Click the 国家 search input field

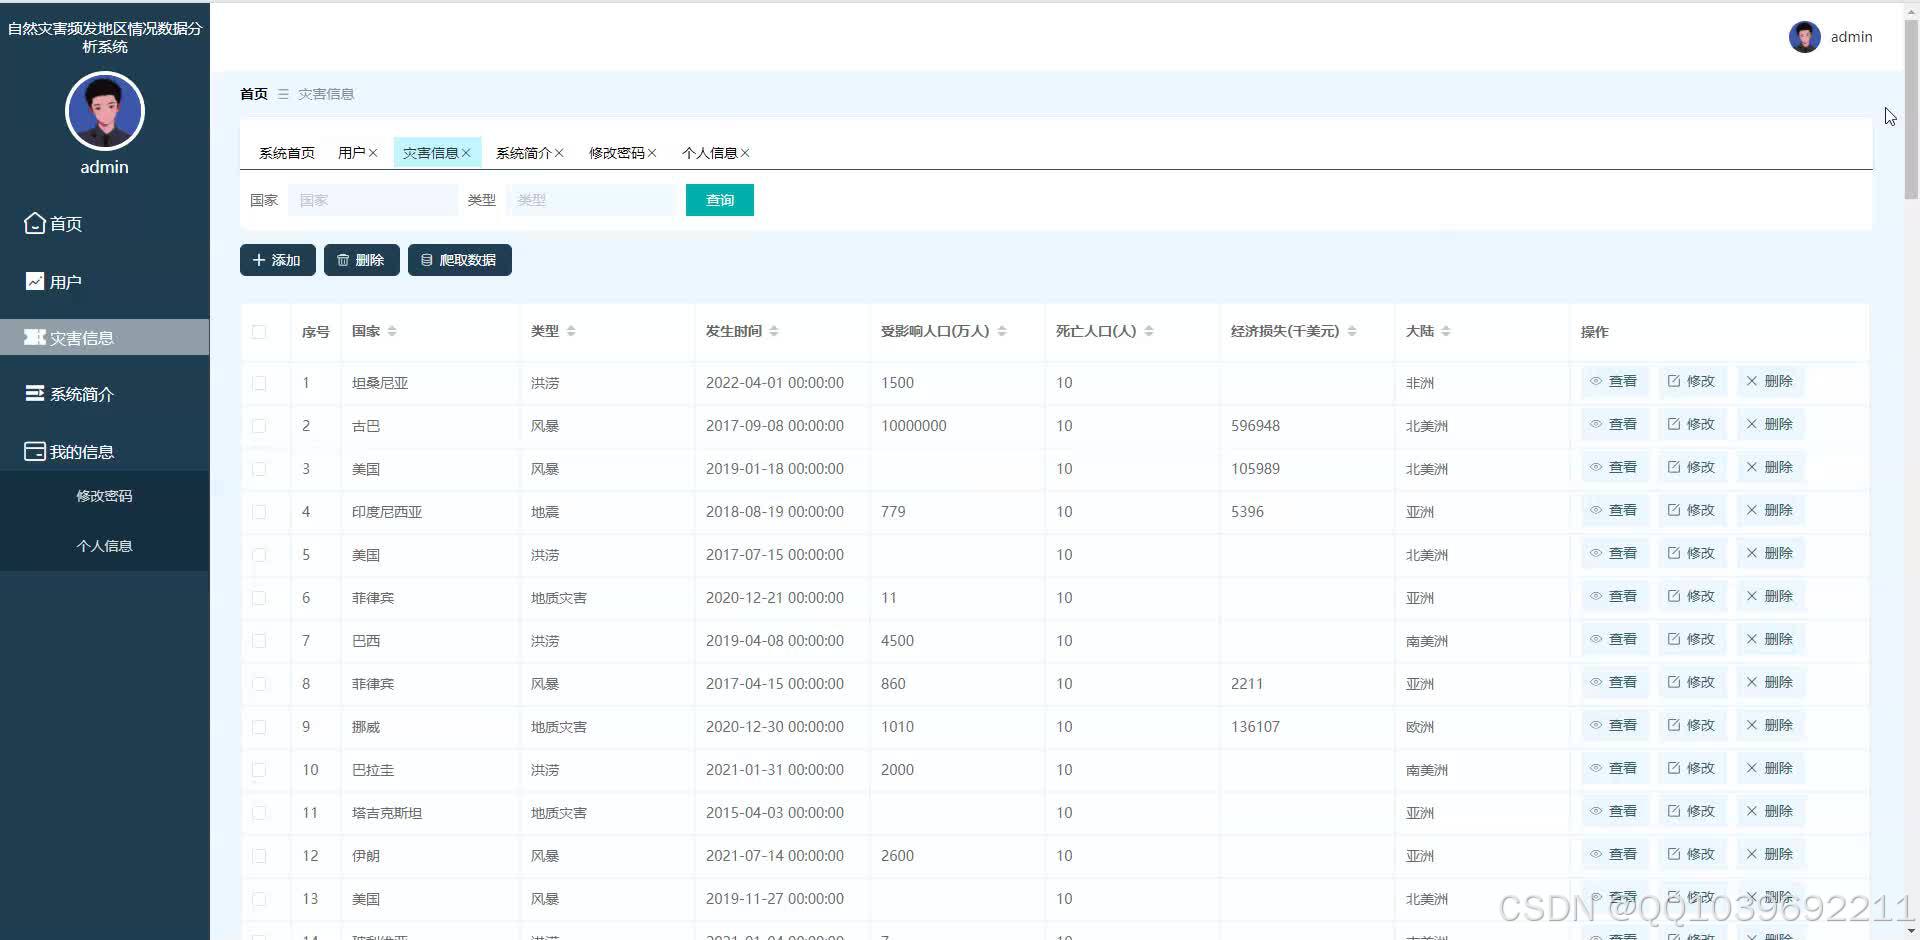(x=373, y=200)
